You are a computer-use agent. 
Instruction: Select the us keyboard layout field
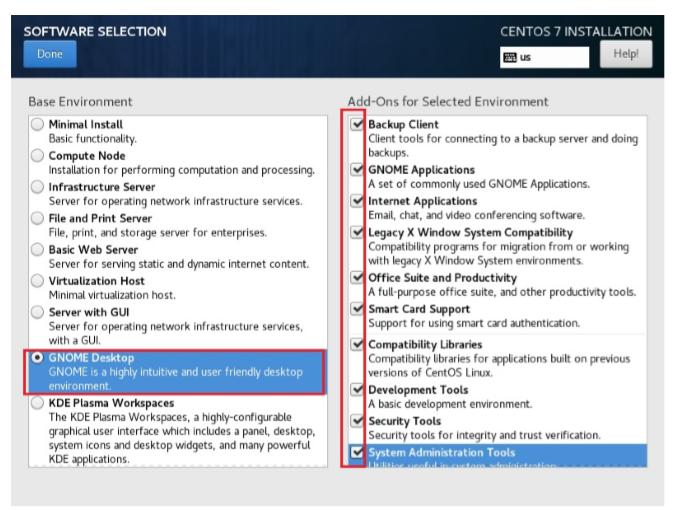(x=546, y=57)
